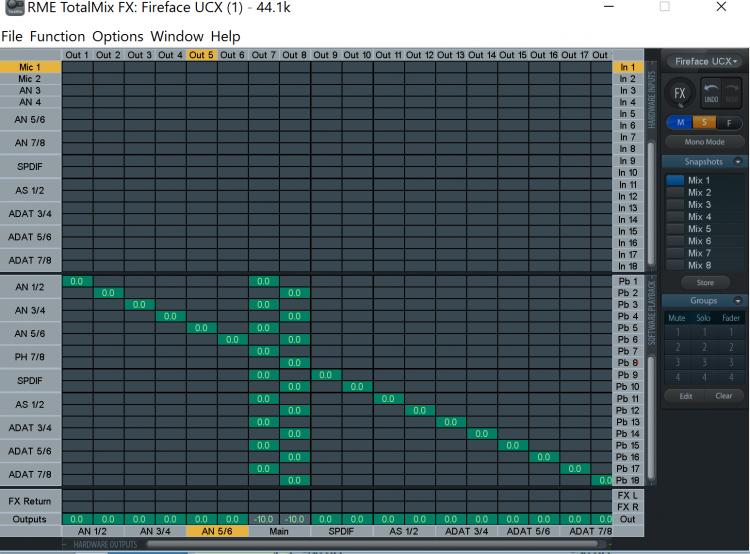Click the Pb 1 to Out 1 gain cell
This screenshot has height=554, width=750.
[x=77, y=281]
